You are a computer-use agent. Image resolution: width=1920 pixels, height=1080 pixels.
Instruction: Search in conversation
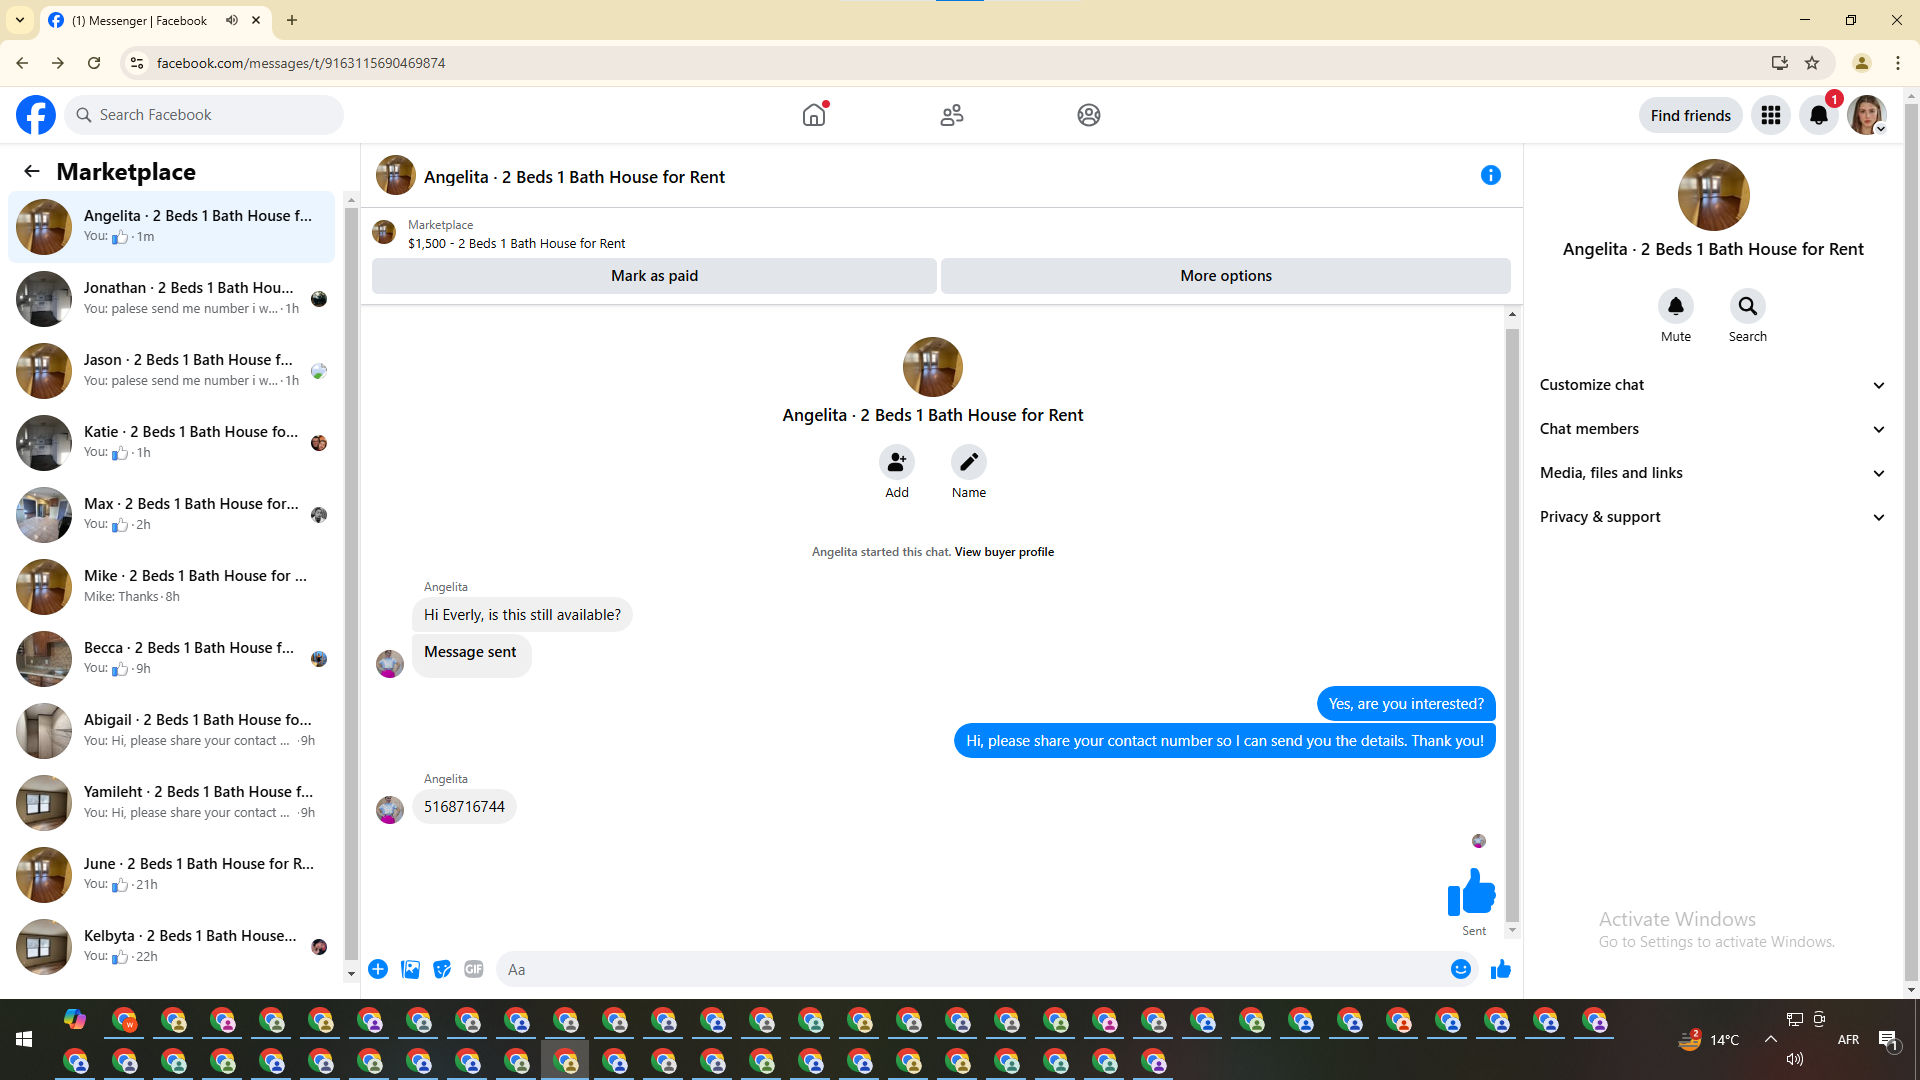pos(1748,306)
